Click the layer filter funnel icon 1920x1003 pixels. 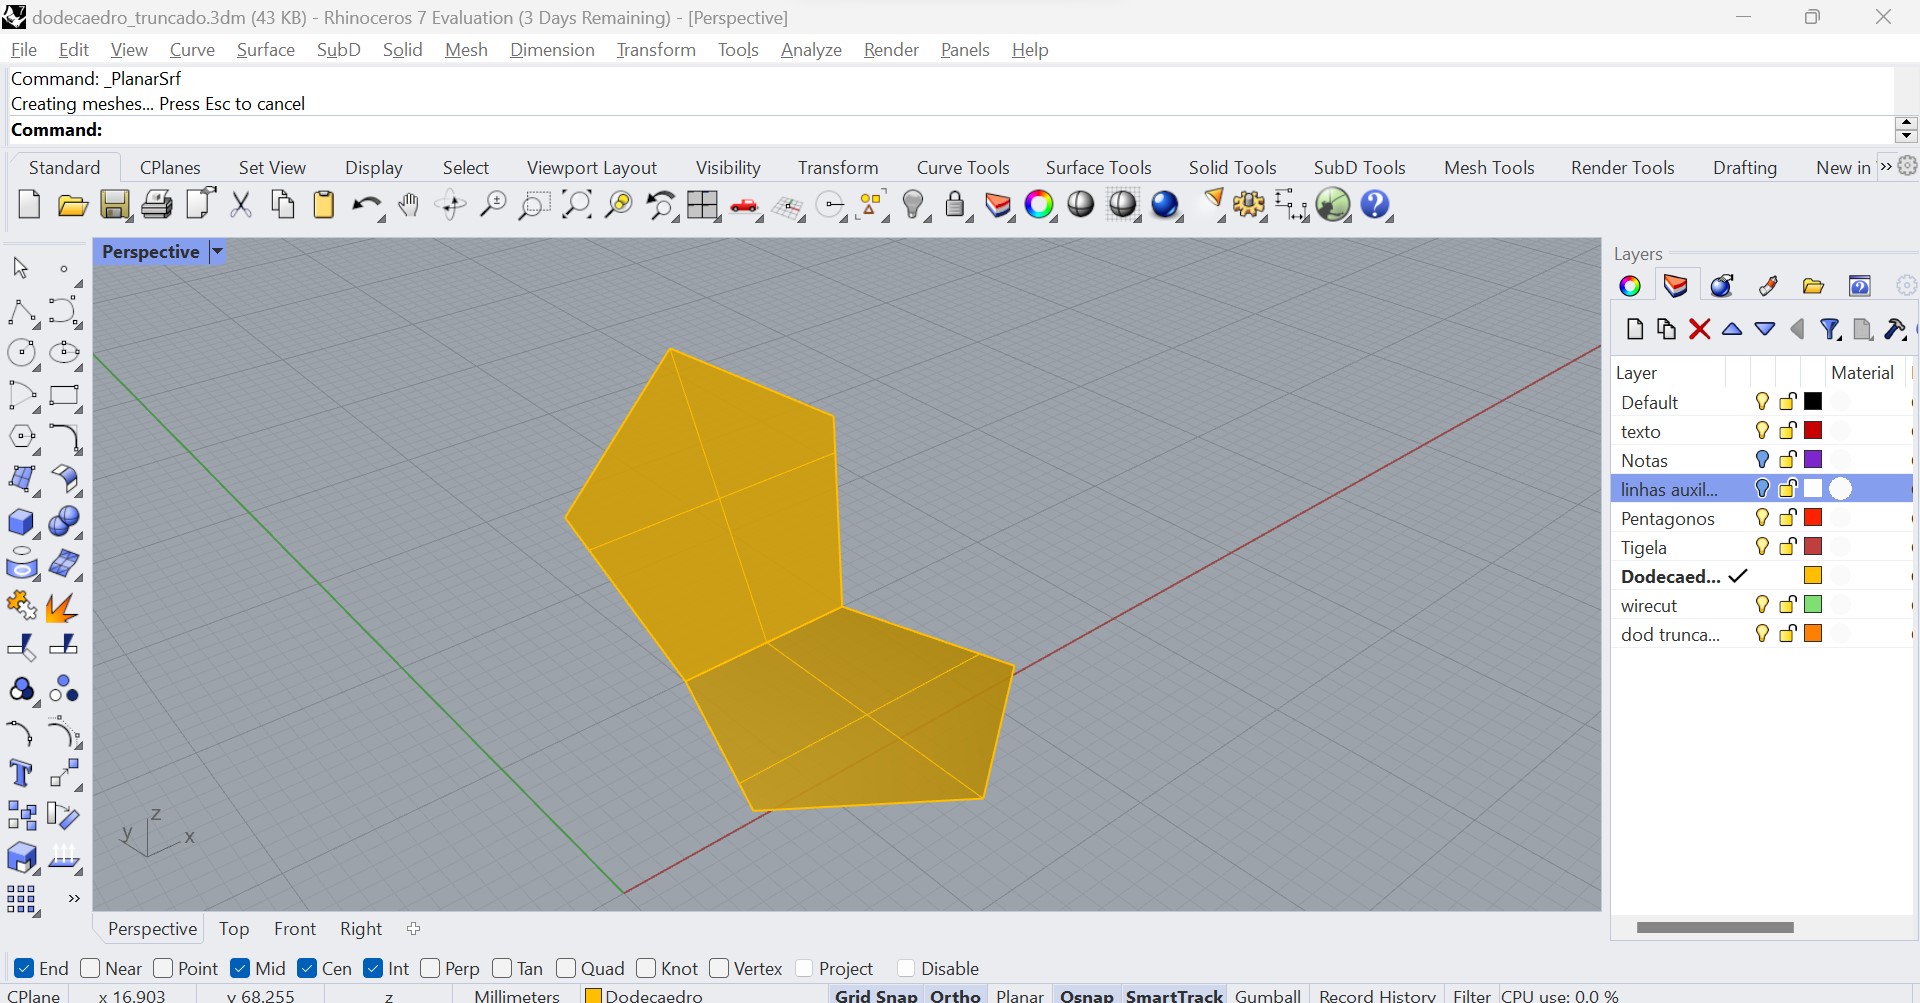pyautogui.click(x=1830, y=329)
